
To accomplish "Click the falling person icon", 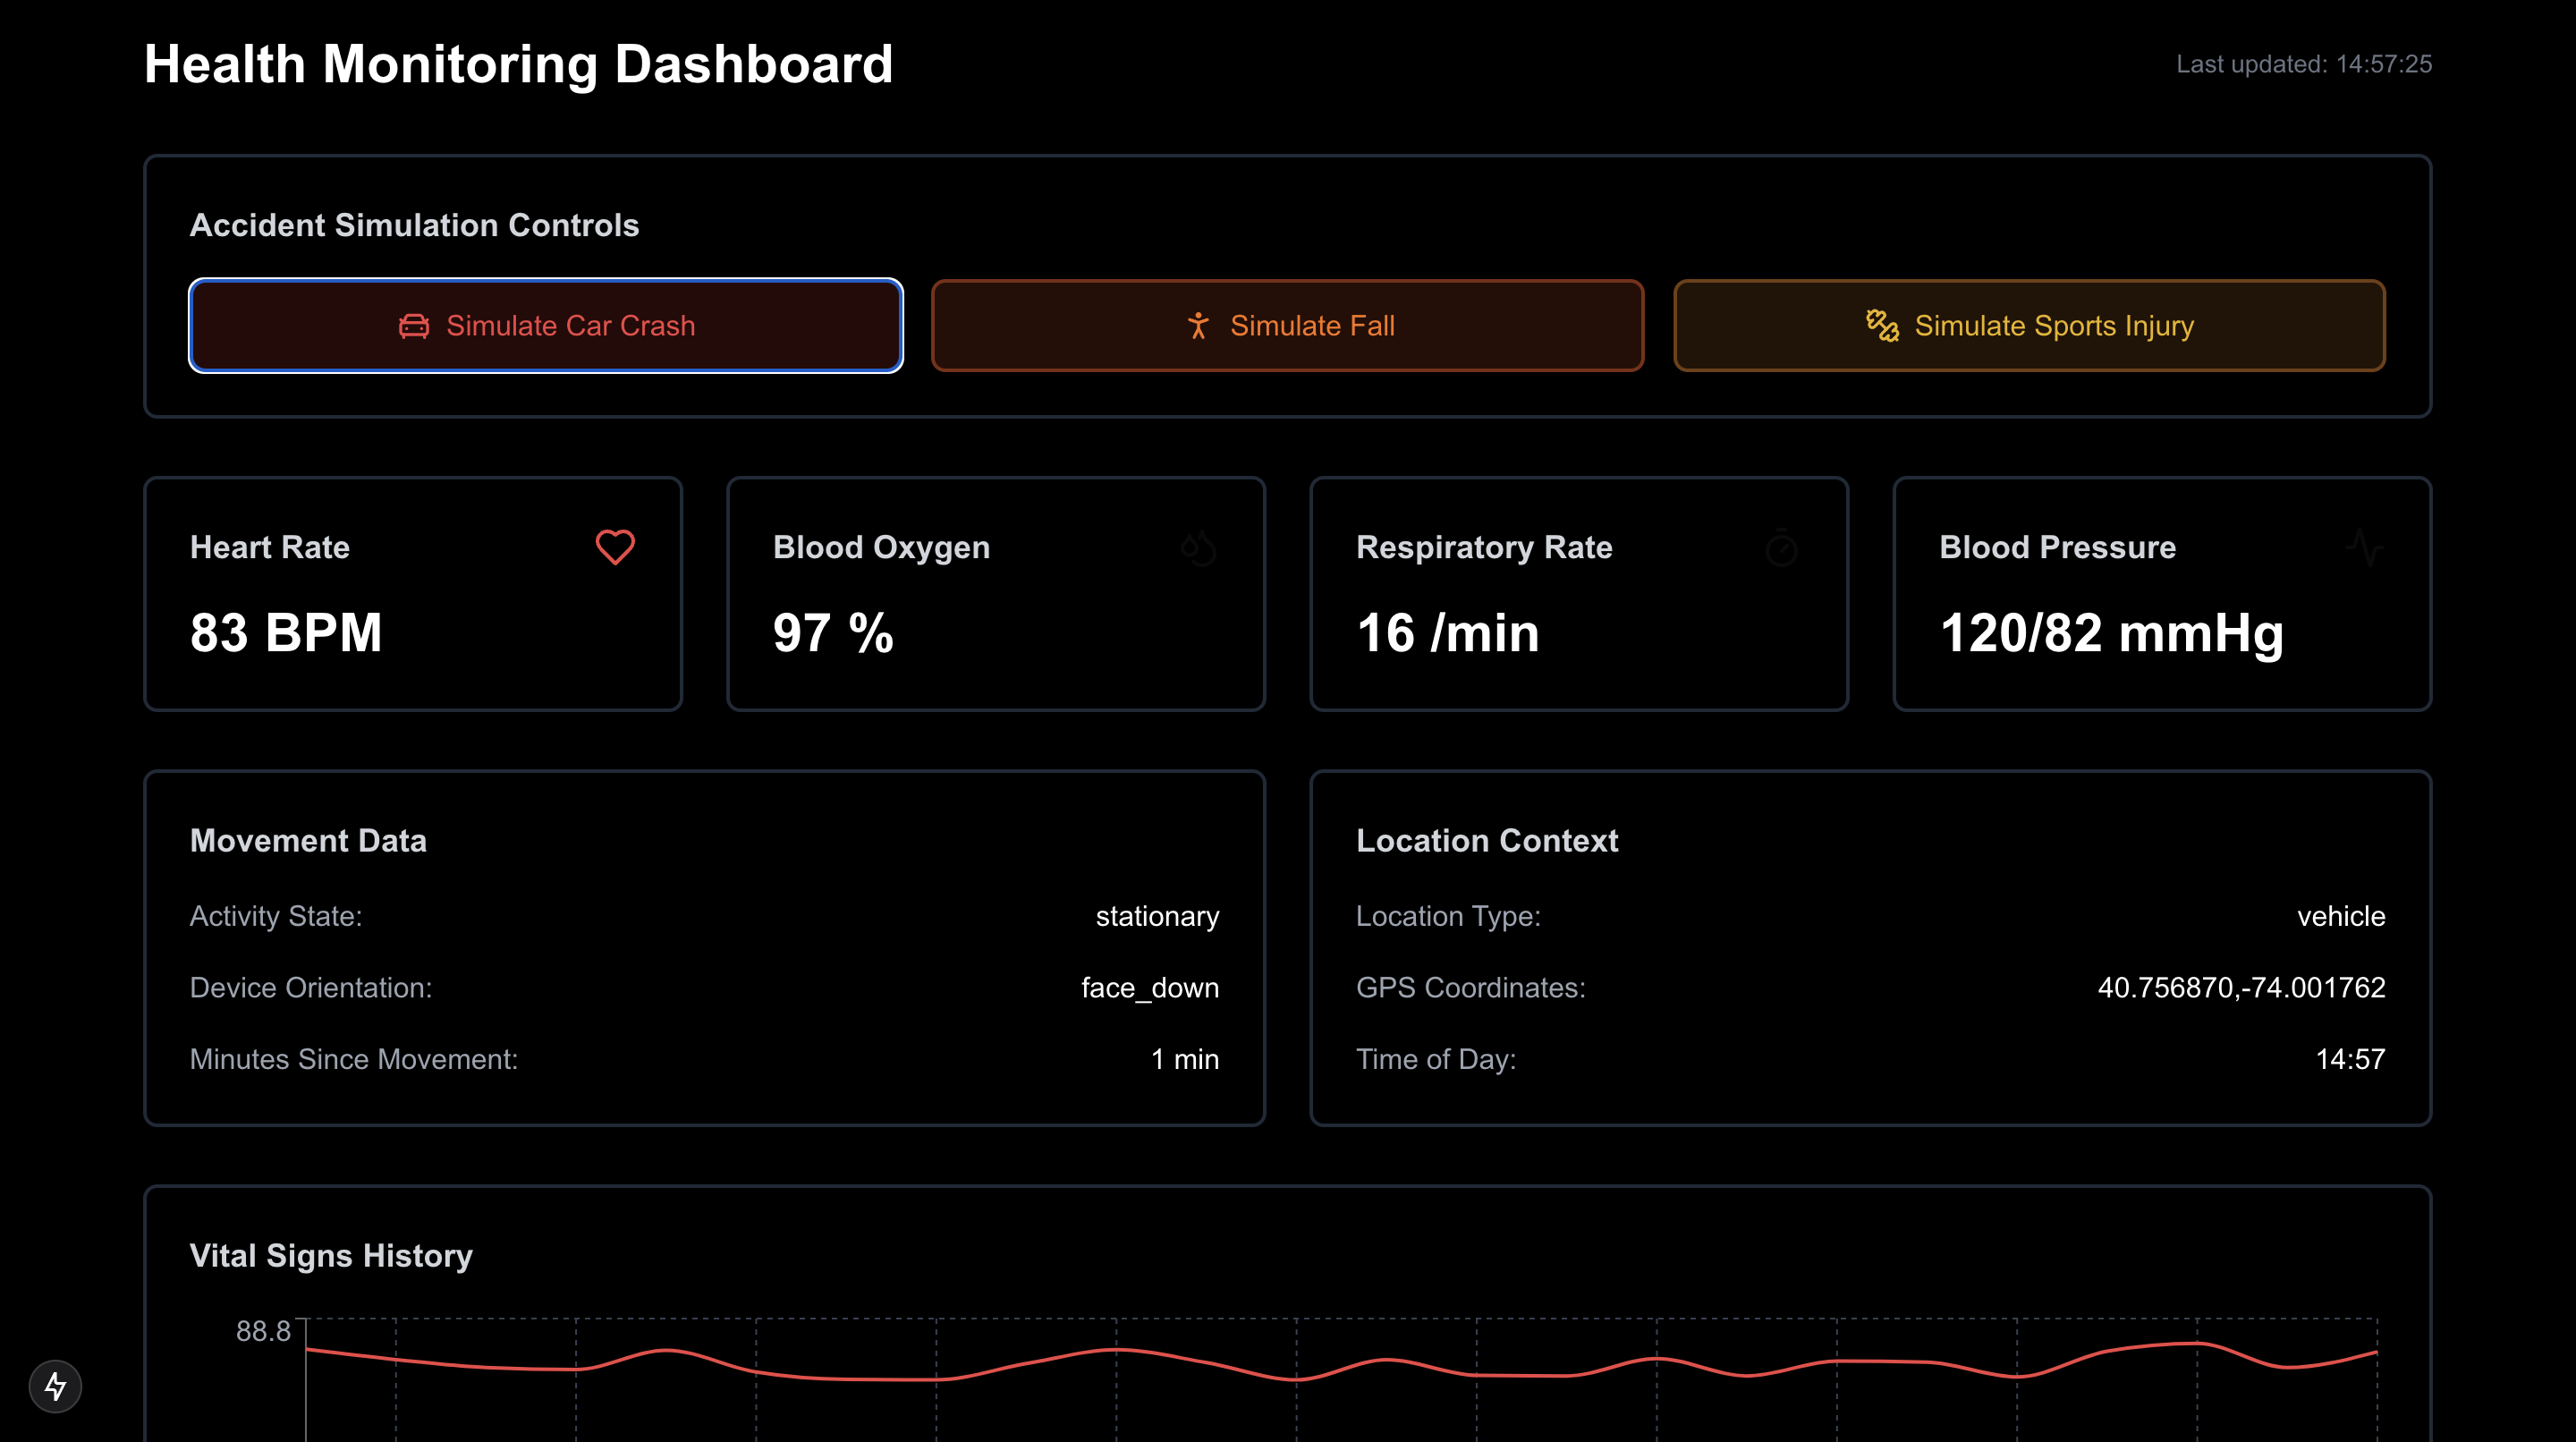I will [x=1198, y=326].
